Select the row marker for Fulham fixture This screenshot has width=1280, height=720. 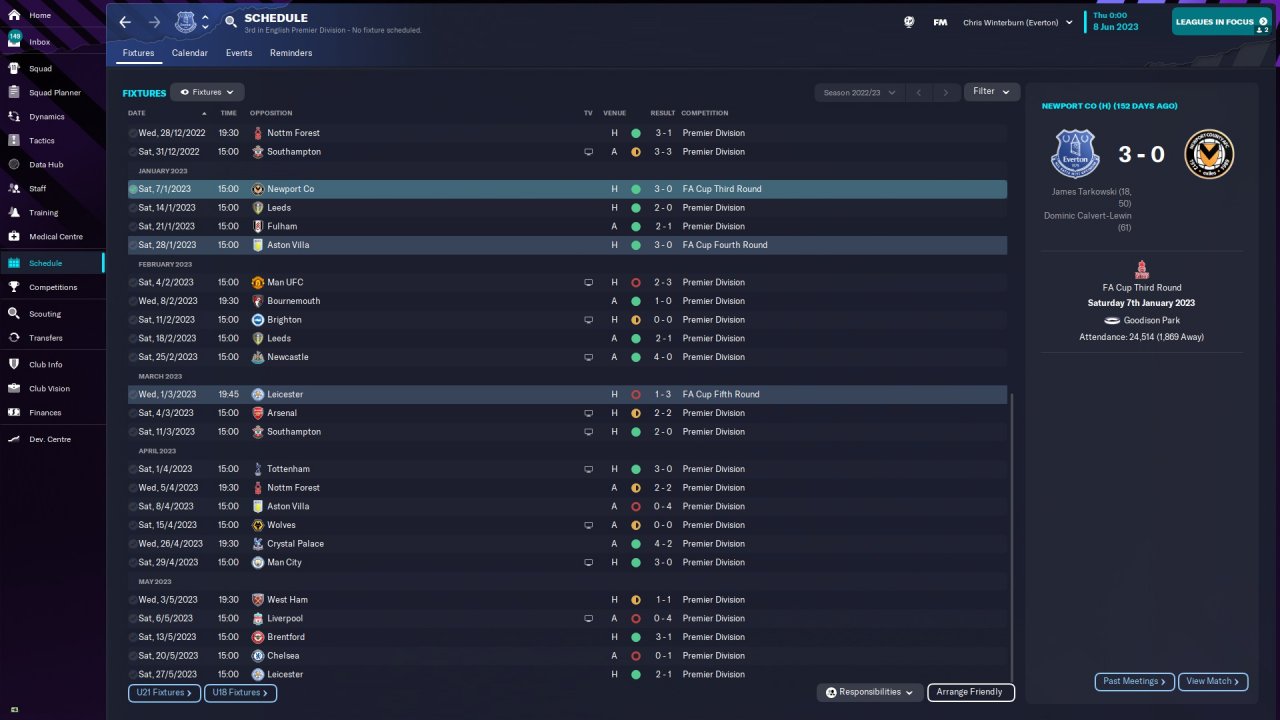[133, 227]
